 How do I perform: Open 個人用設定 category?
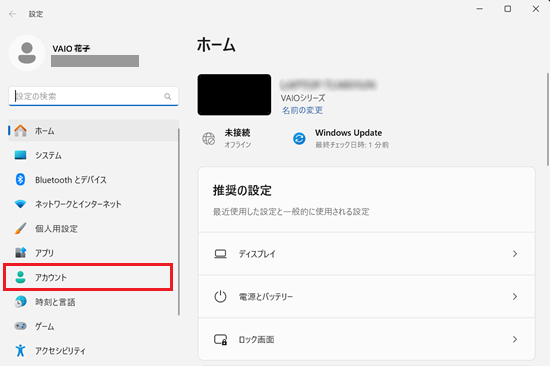[93, 228]
